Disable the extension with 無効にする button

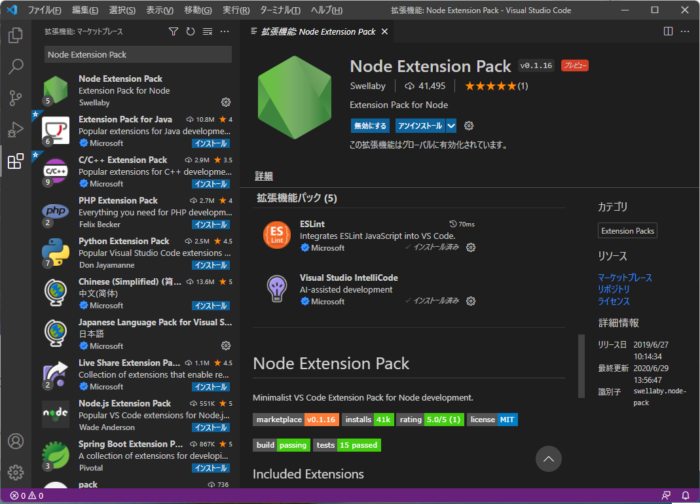point(370,126)
